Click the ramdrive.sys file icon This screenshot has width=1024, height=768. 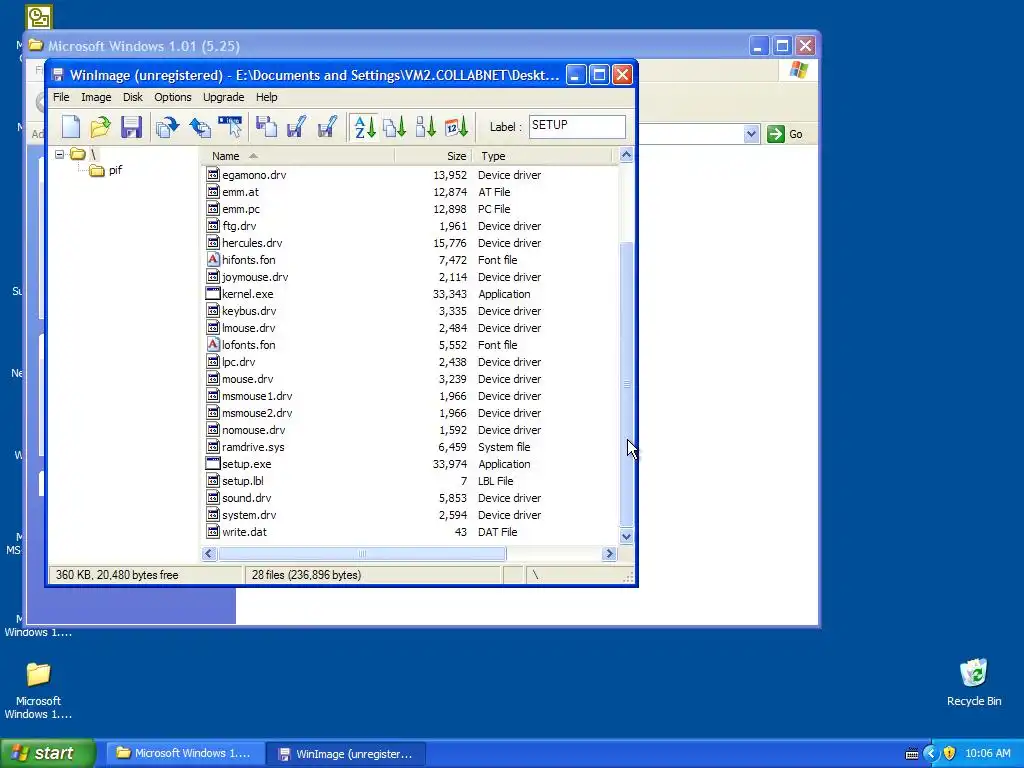[213, 446]
